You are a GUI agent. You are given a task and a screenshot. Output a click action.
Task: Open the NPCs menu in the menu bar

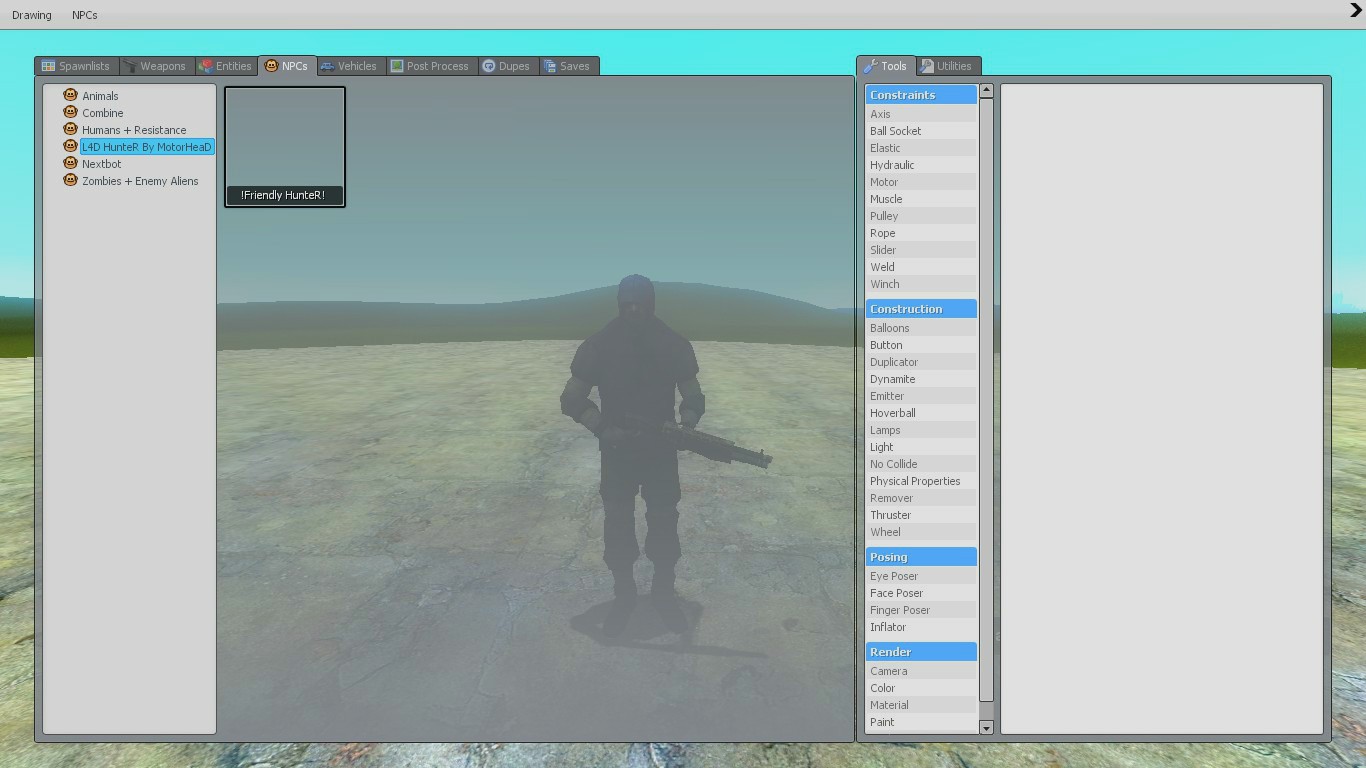(x=84, y=14)
